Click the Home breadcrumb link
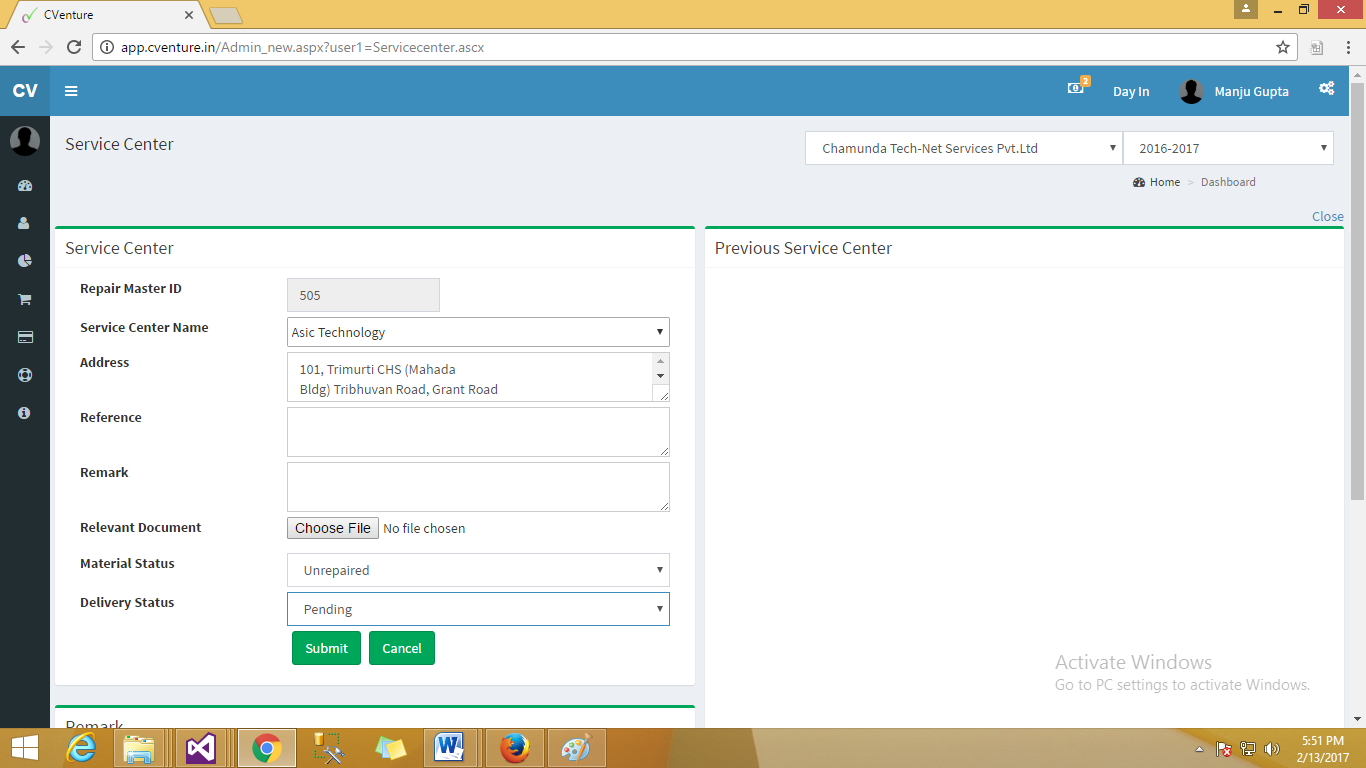This screenshot has height=768, width=1366. click(1157, 182)
